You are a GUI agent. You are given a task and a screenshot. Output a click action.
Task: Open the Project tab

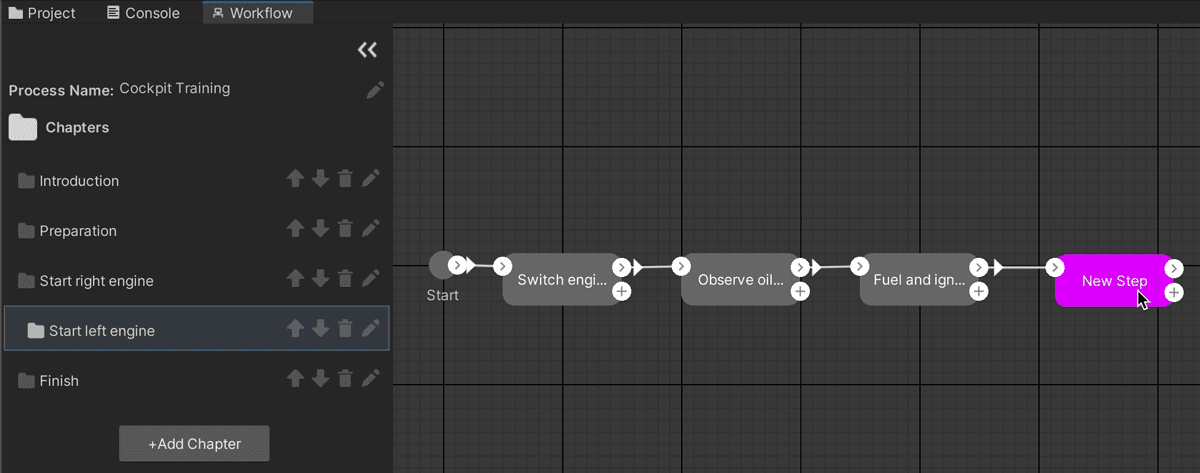click(42, 13)
